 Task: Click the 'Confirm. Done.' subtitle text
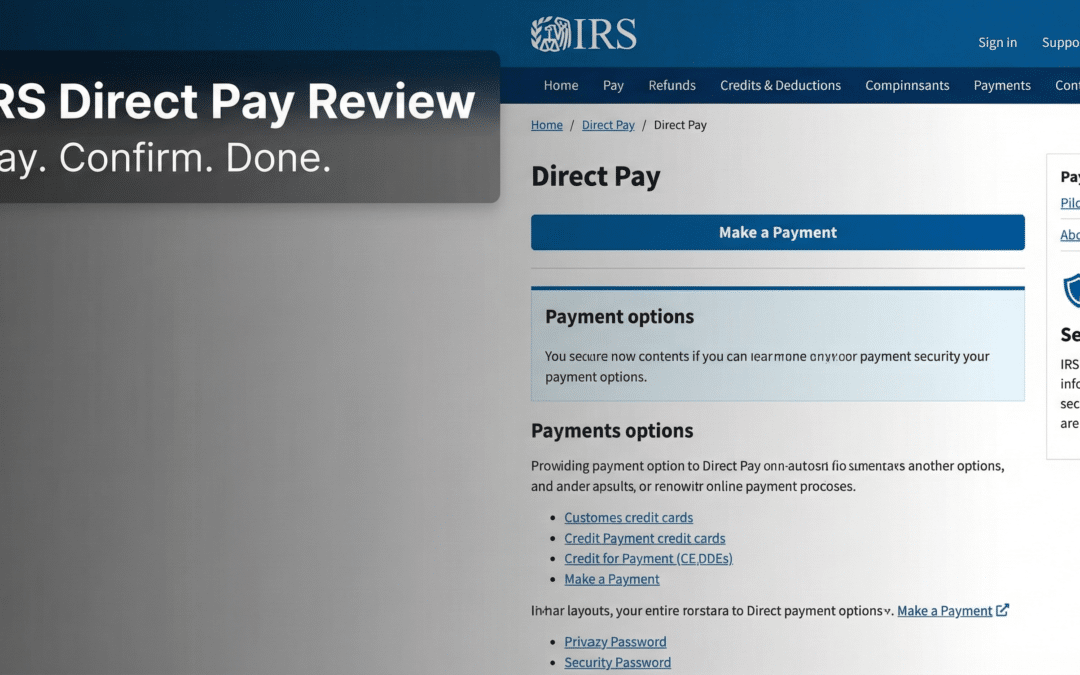(195, 158)
